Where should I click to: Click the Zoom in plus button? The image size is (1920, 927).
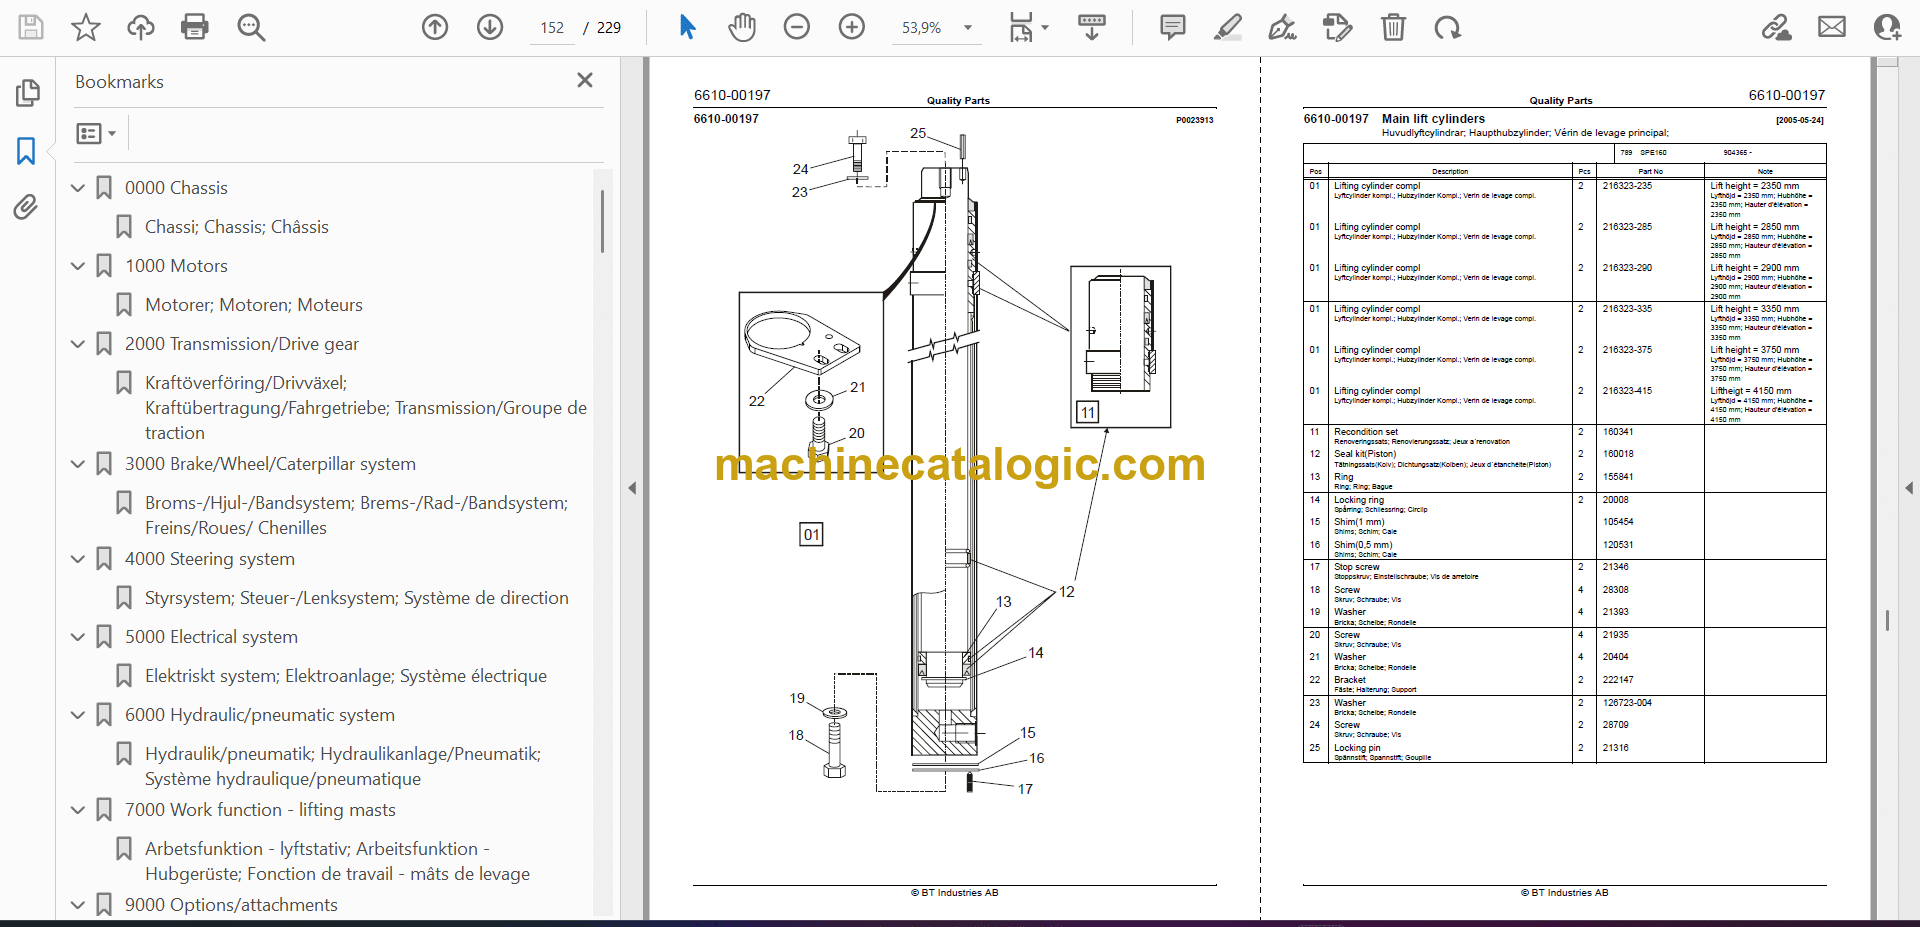[851, 27]
